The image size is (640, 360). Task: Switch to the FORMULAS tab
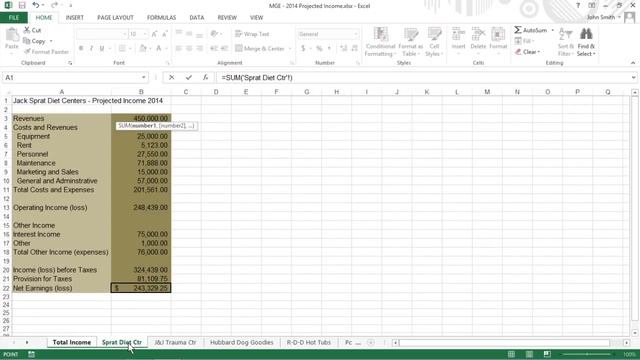pyautogui.click(x=161, y=18)
